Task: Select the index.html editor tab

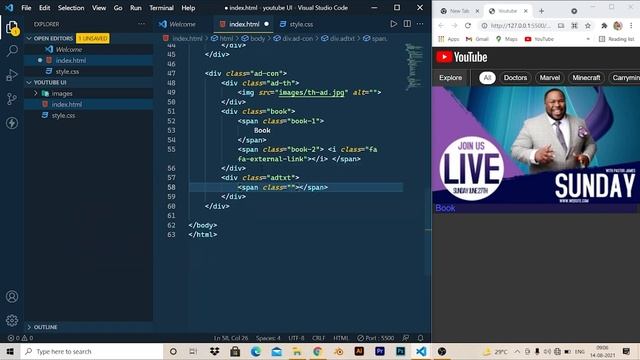Action: (x=244, y=24)
